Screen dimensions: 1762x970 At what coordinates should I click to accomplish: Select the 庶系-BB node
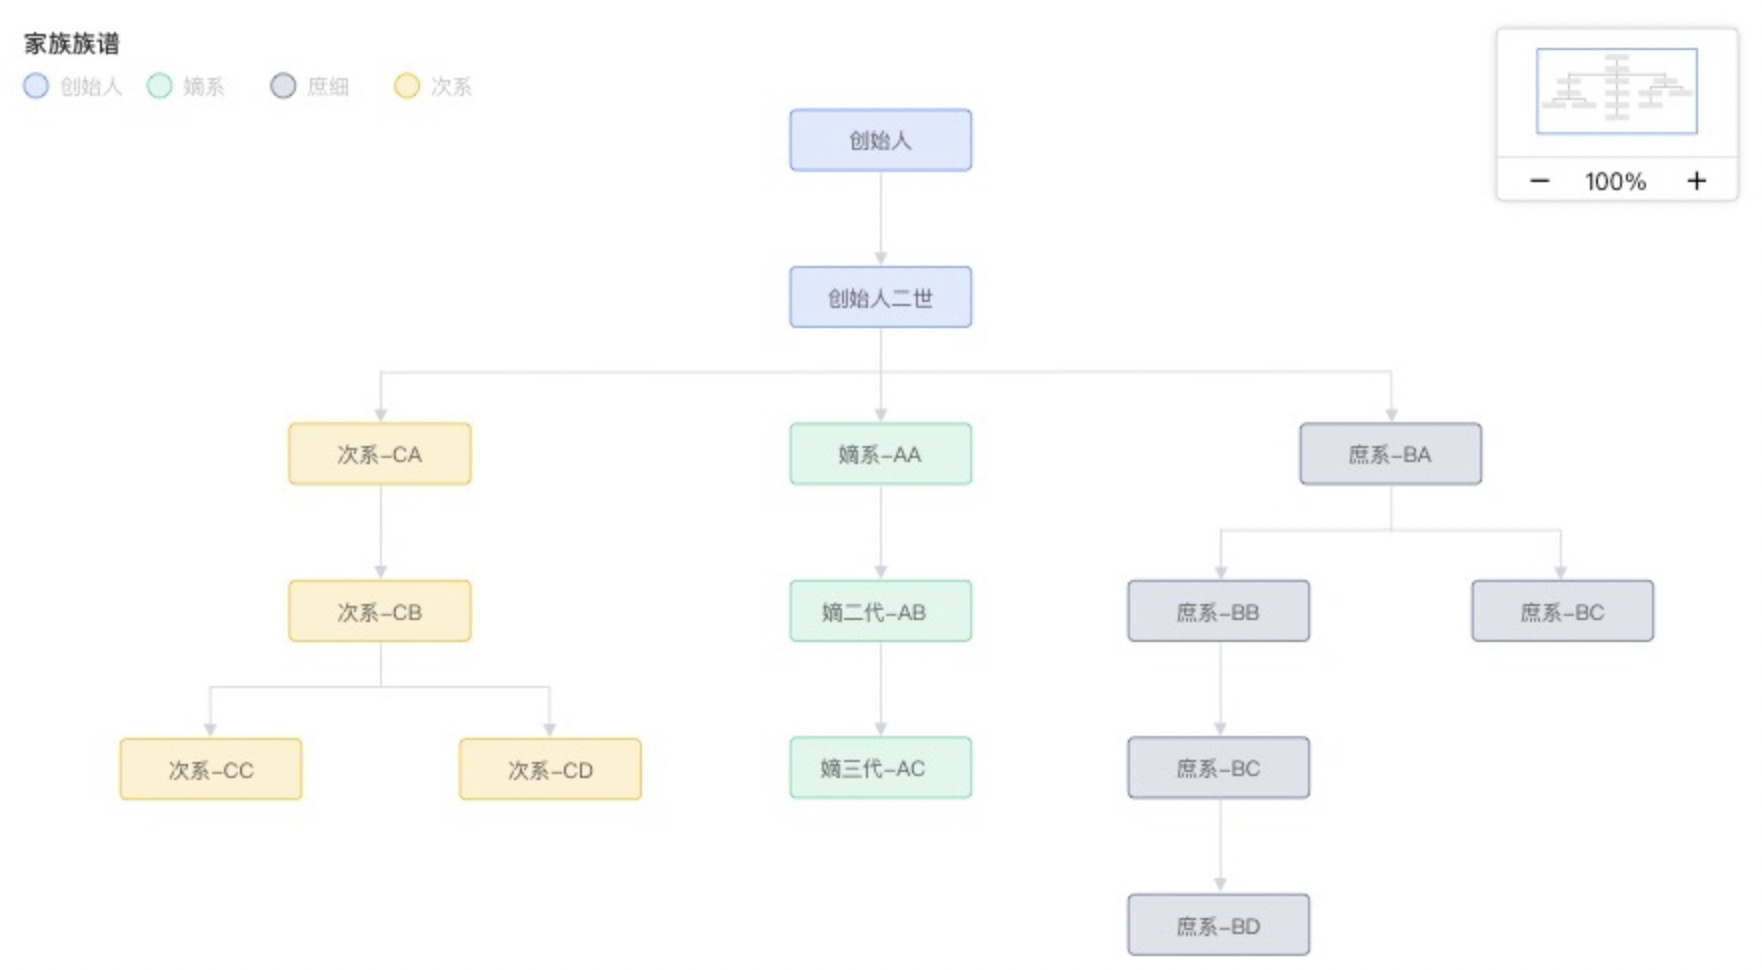[1218, 611]
